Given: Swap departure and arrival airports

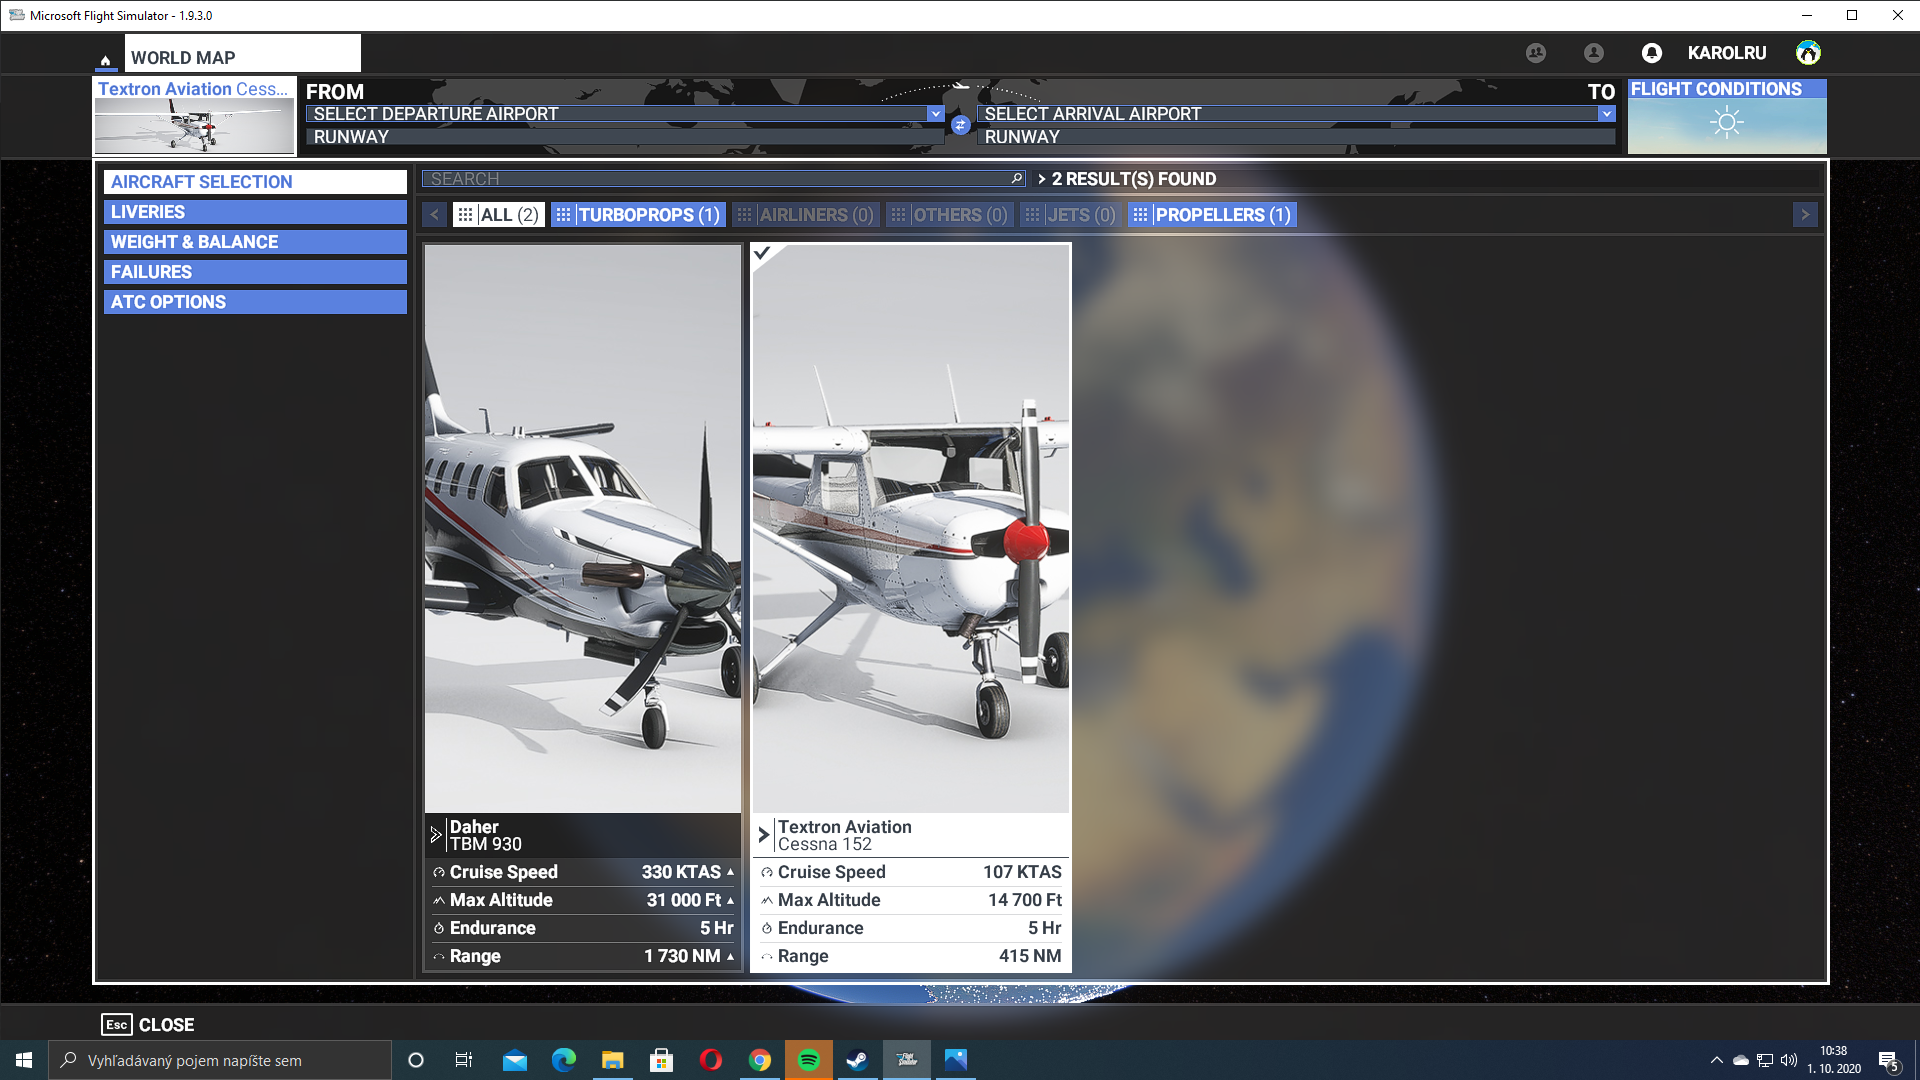Looking at the screenshot, I should [960, 125].
